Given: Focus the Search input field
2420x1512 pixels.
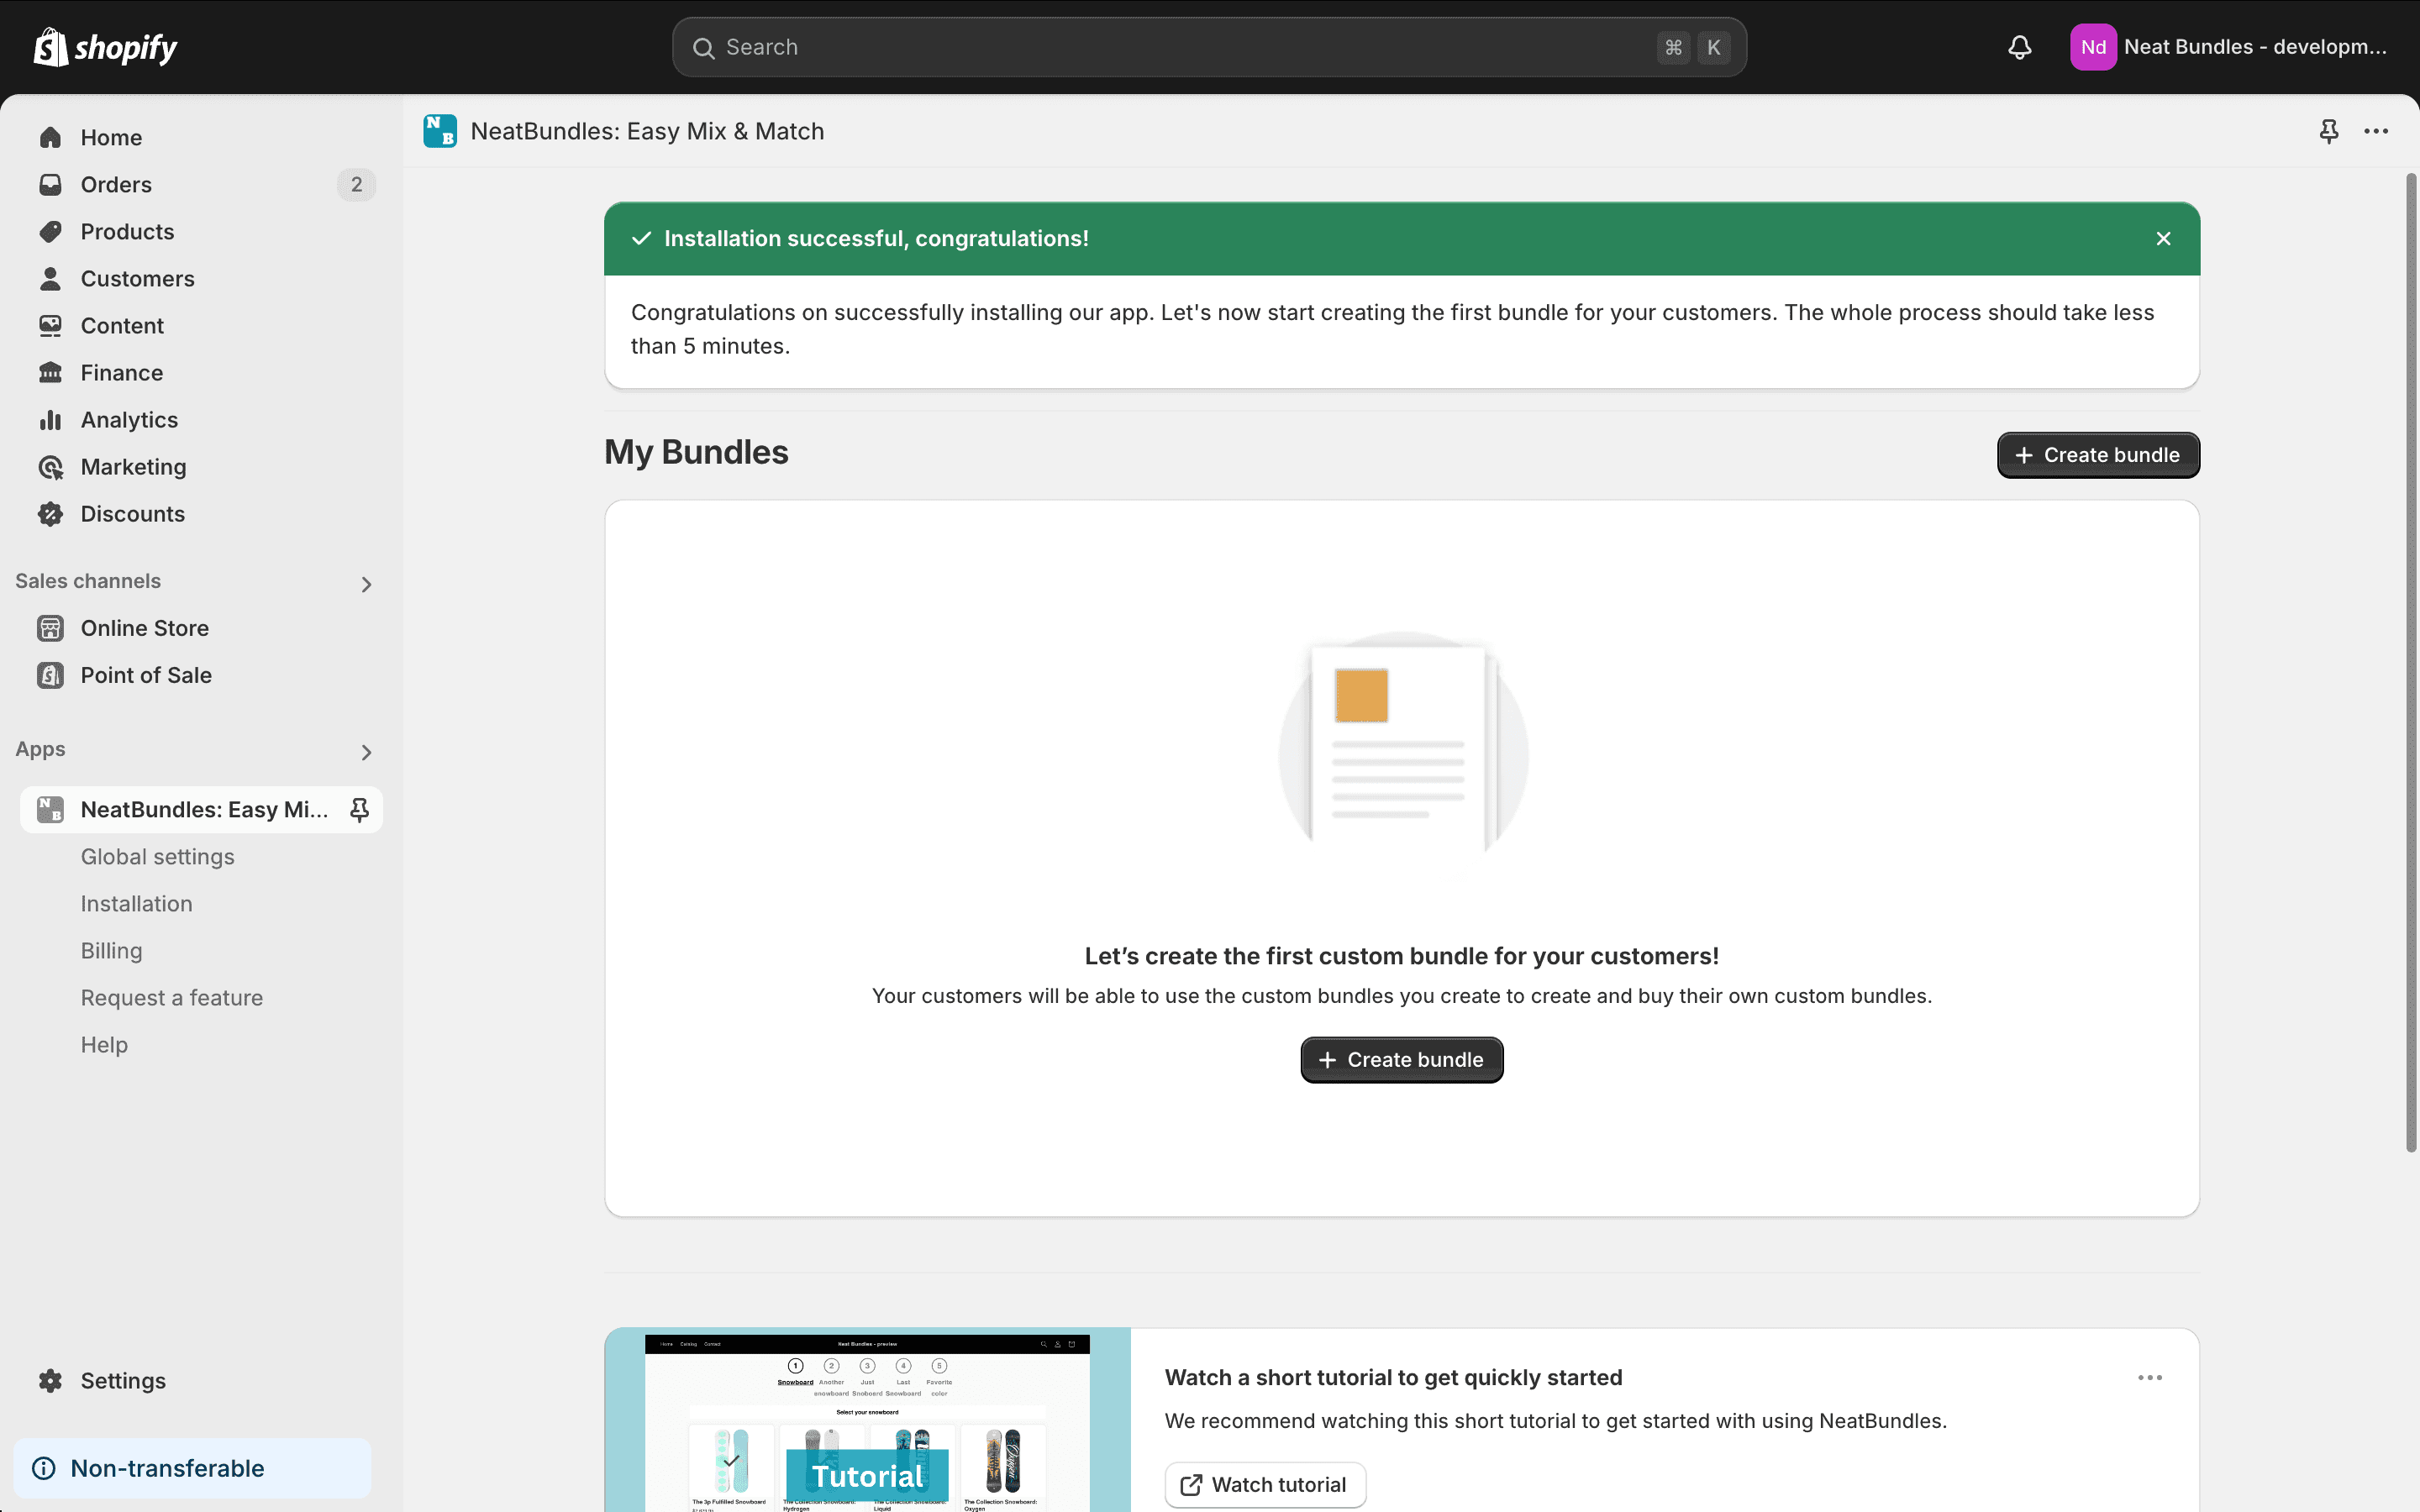Looking at the screenshot, I should click(x=1209, y=47).
